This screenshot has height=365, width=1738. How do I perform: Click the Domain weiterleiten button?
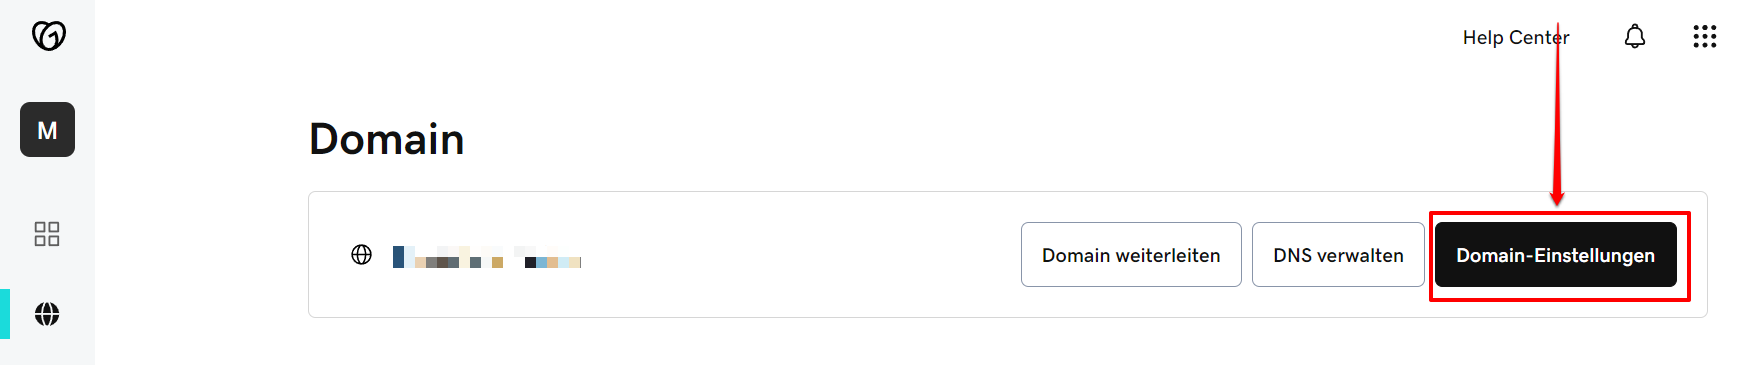click(x=1131, y=255)
